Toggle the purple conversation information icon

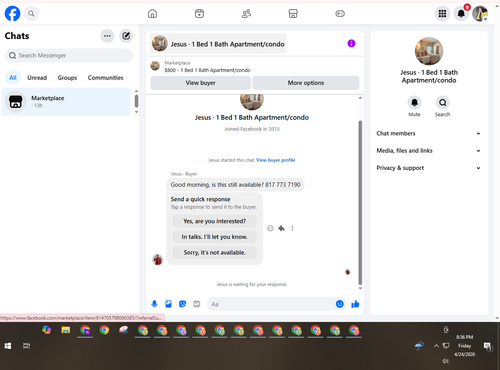(x=351, y=43)
